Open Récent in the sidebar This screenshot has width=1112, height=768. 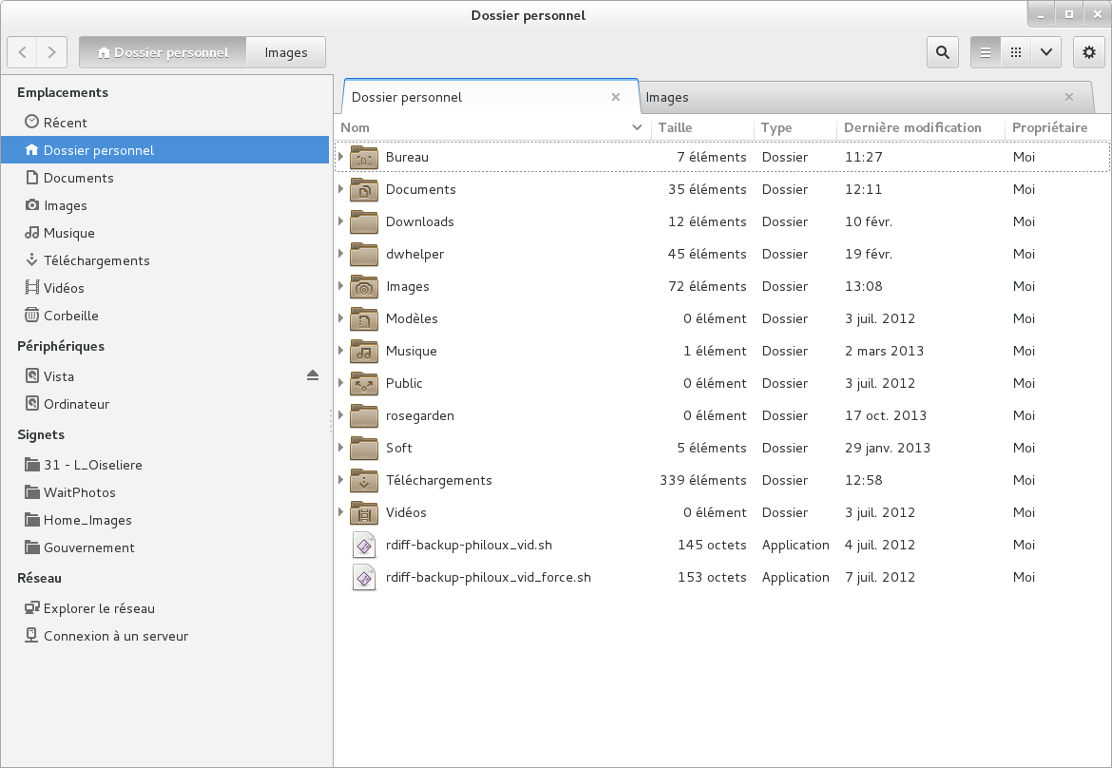coord(65,122)
